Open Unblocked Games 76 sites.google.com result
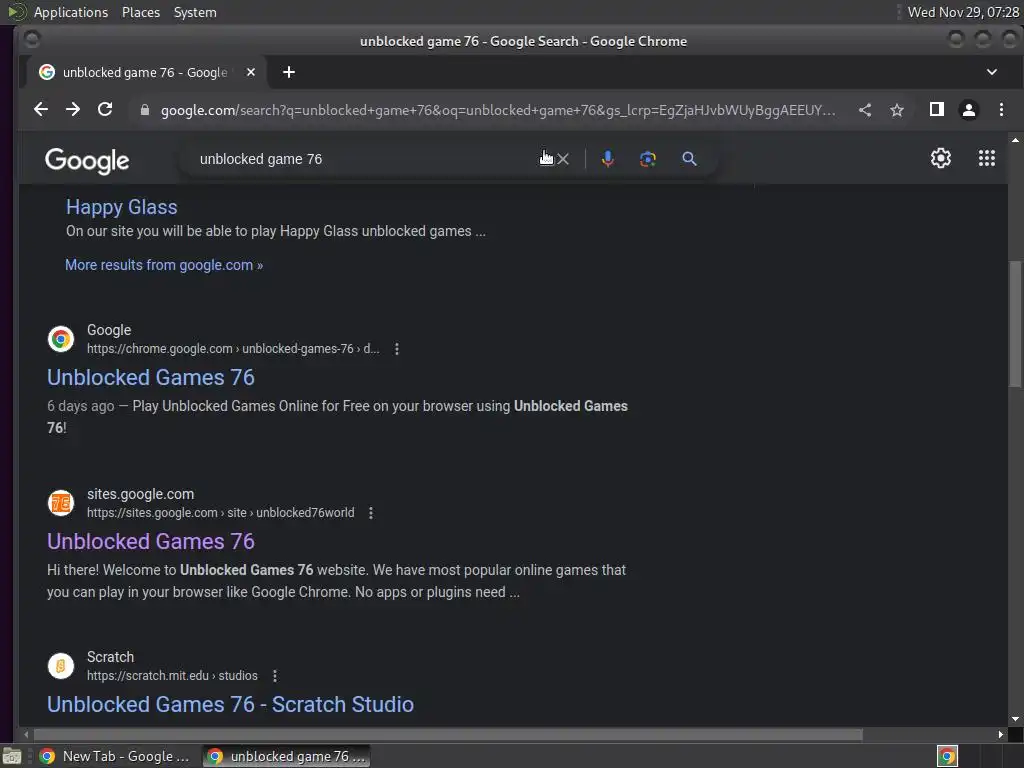Screen dimensions: 1024x768 tap(151, 541)
